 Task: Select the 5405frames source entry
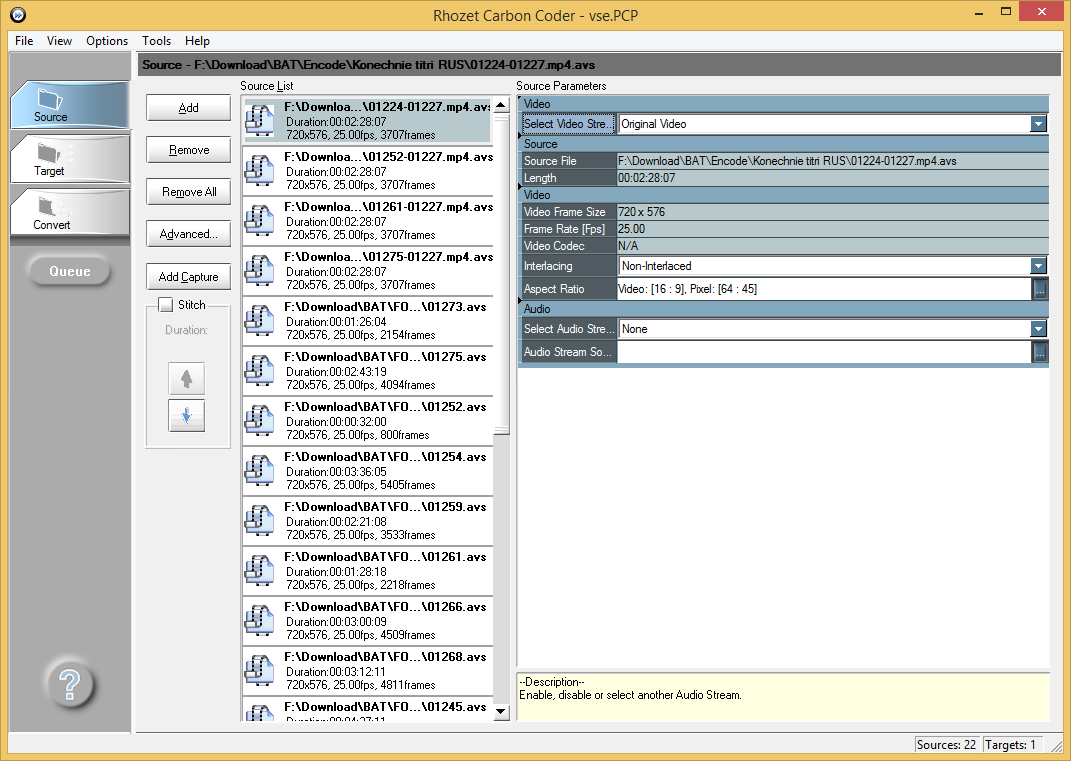(361, 484)
